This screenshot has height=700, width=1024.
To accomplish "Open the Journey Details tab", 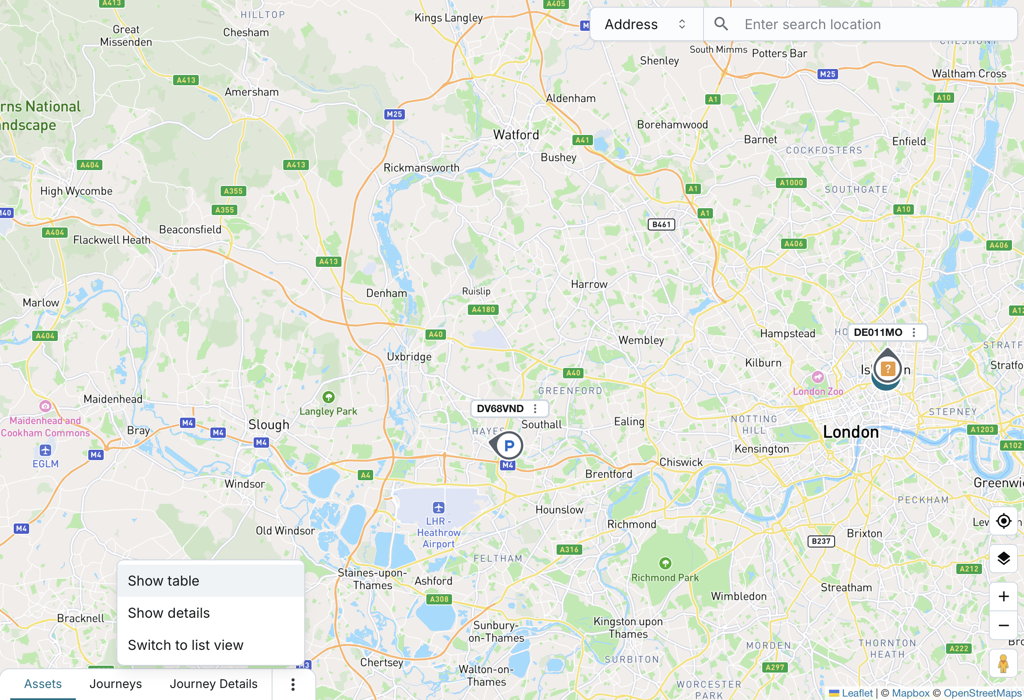I will pyautogui.click(x=214, y=684).
